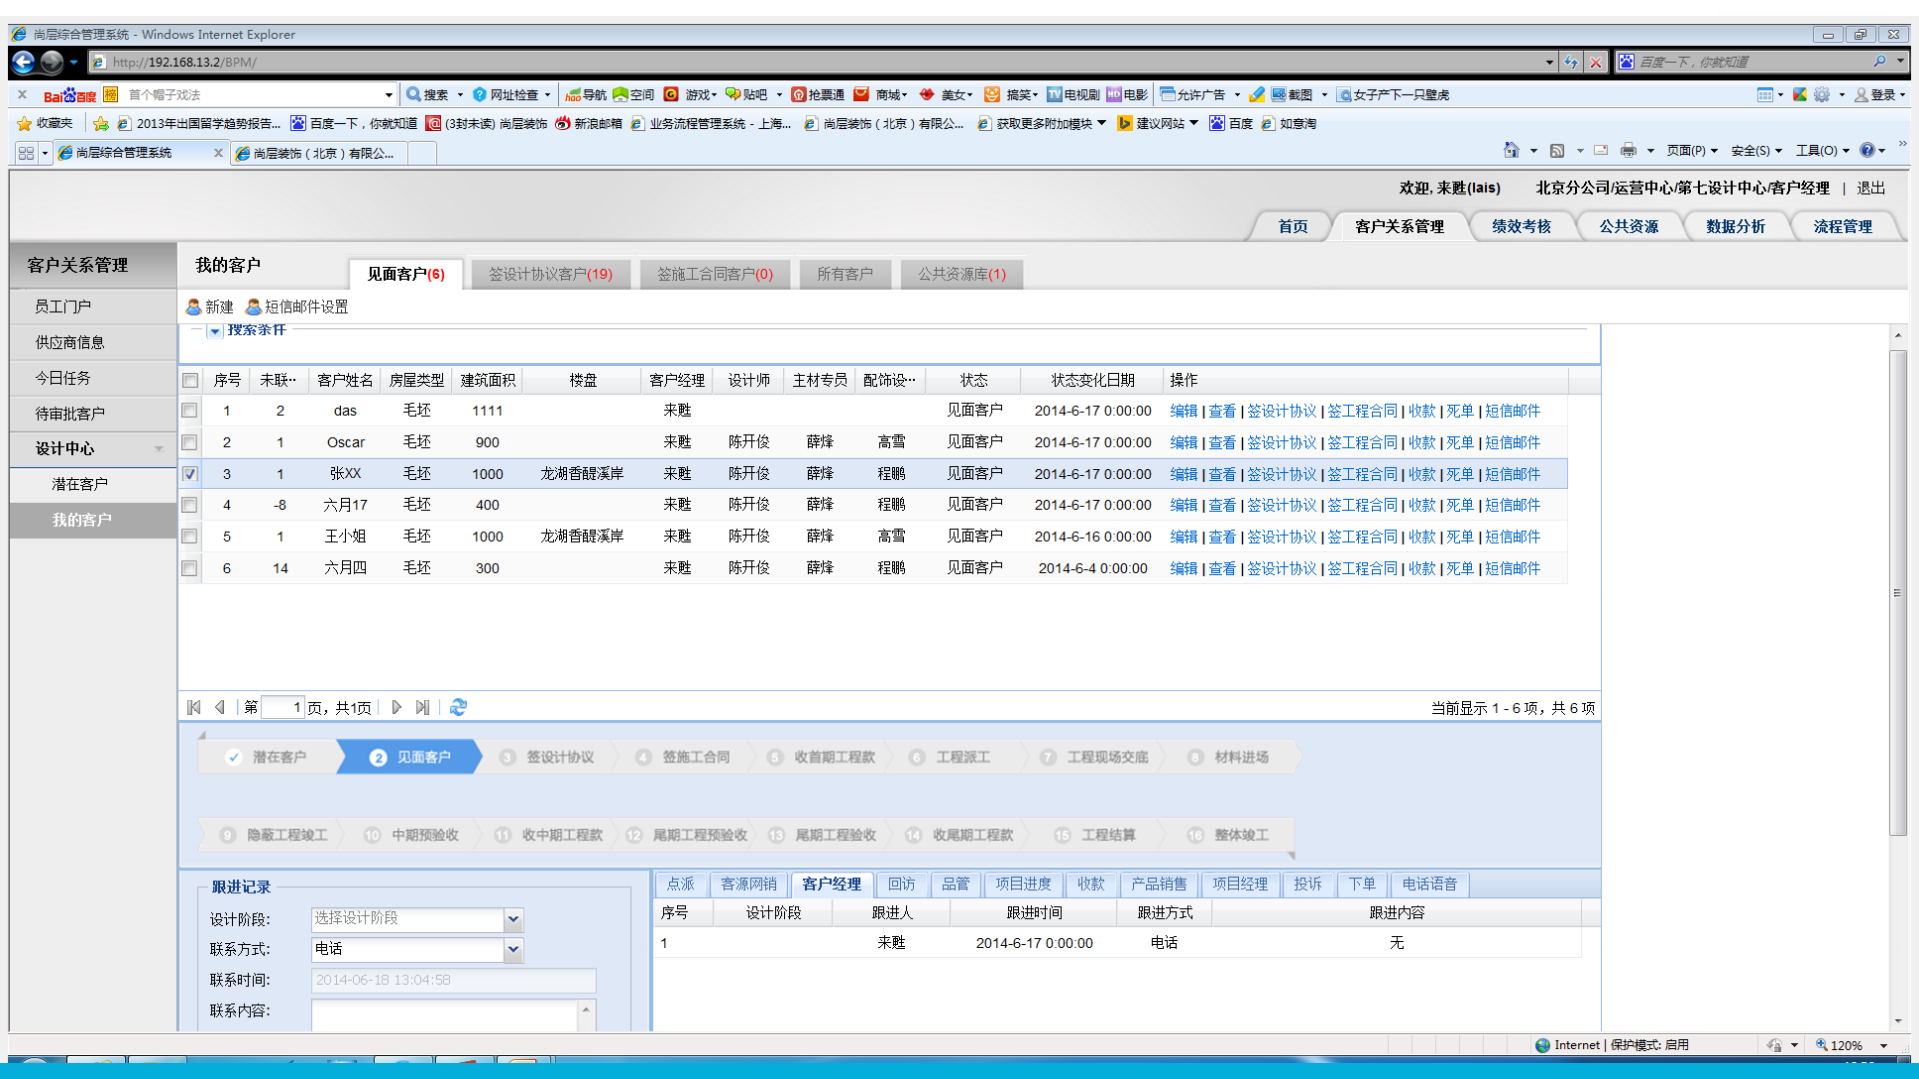Click the IE Home icon
Screen dimensions: 1919x1079
(1511, 150)
